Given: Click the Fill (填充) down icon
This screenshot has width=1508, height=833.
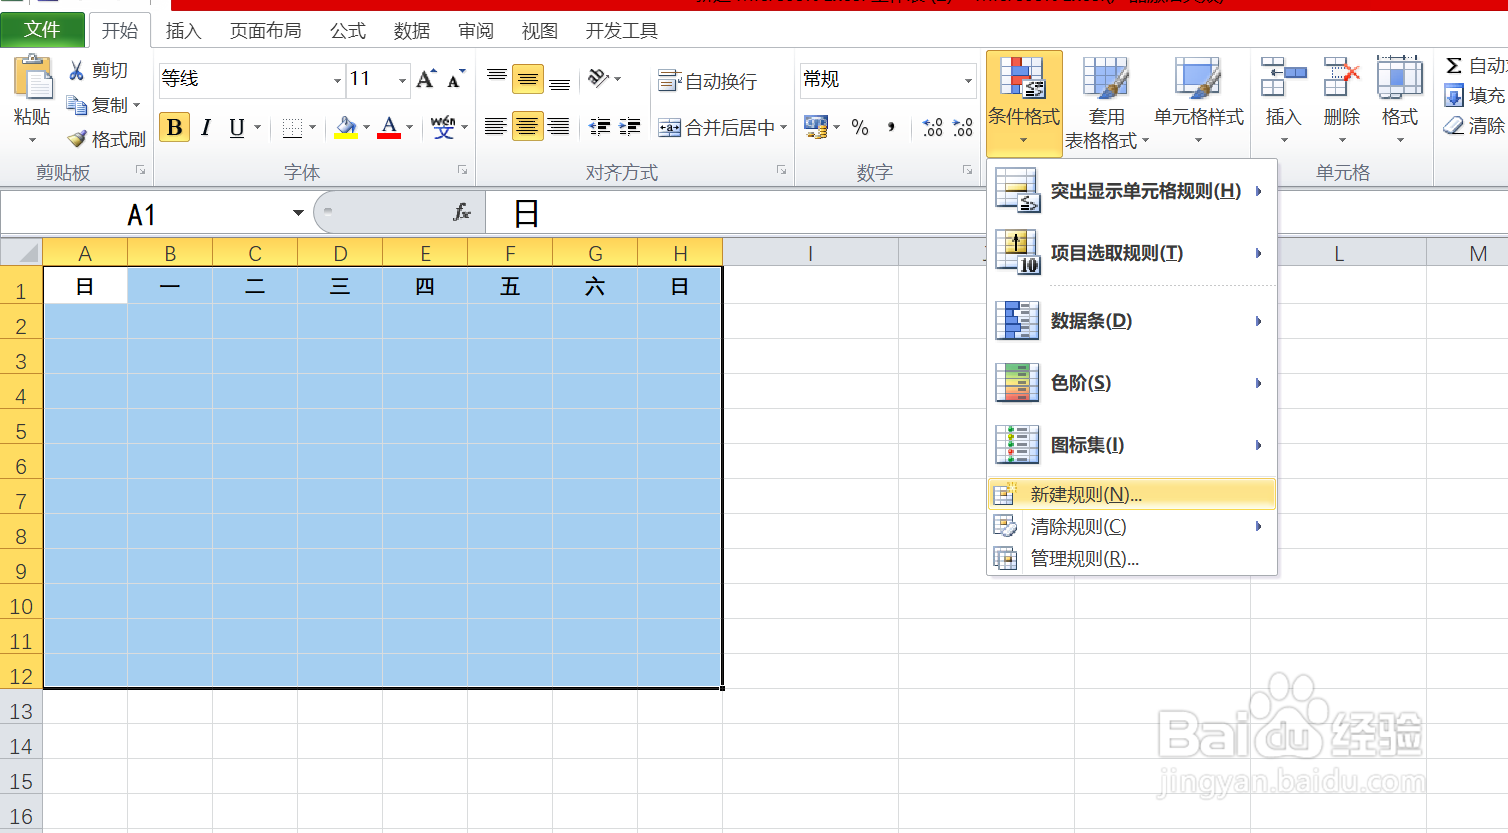Looking at the screenshot, I should [x=1454, y=96].
